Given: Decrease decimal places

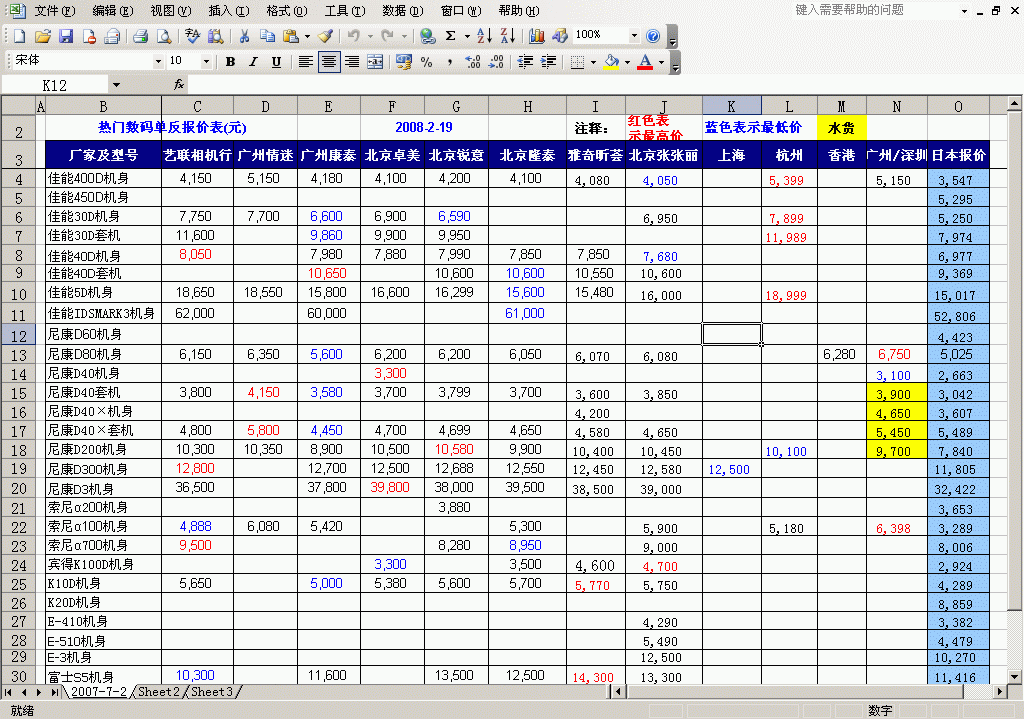Looking at the screenshot, I should (496, 62).
